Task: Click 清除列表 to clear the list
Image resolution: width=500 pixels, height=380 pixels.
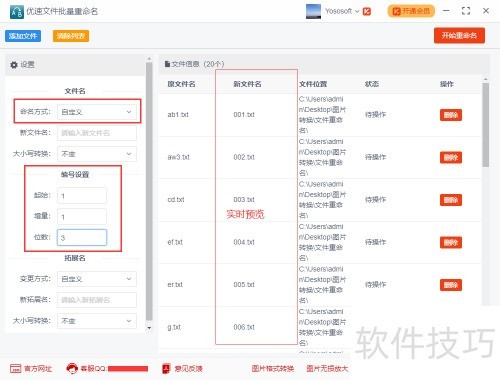Action: [x=71, y=36]
